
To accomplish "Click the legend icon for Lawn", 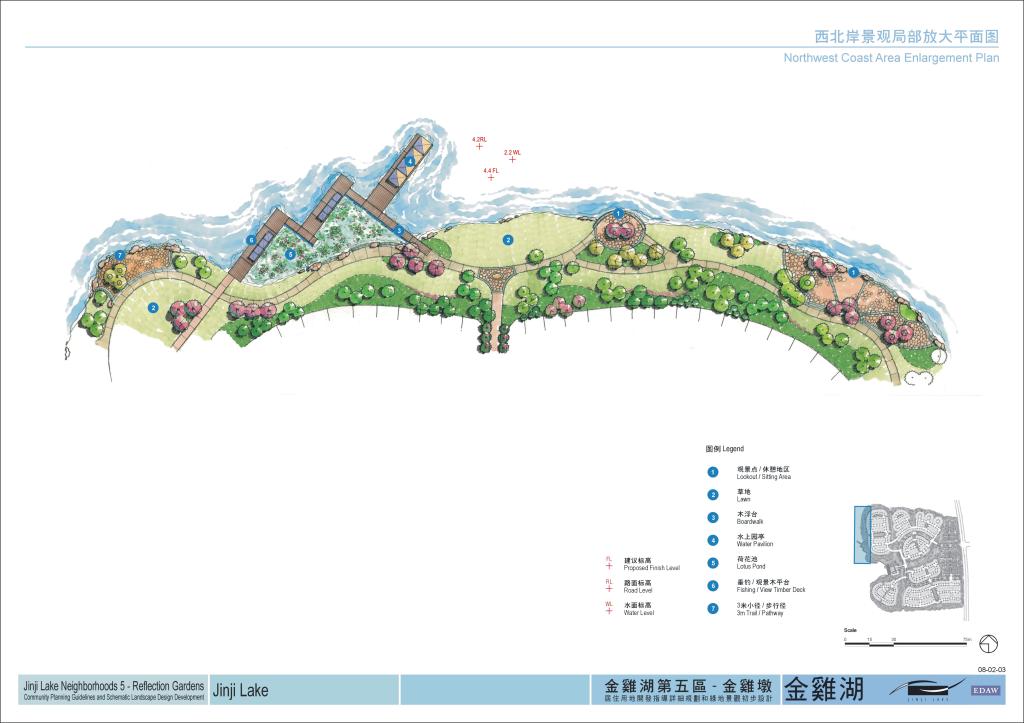I will pyautogui.click(x=713, y=494).
